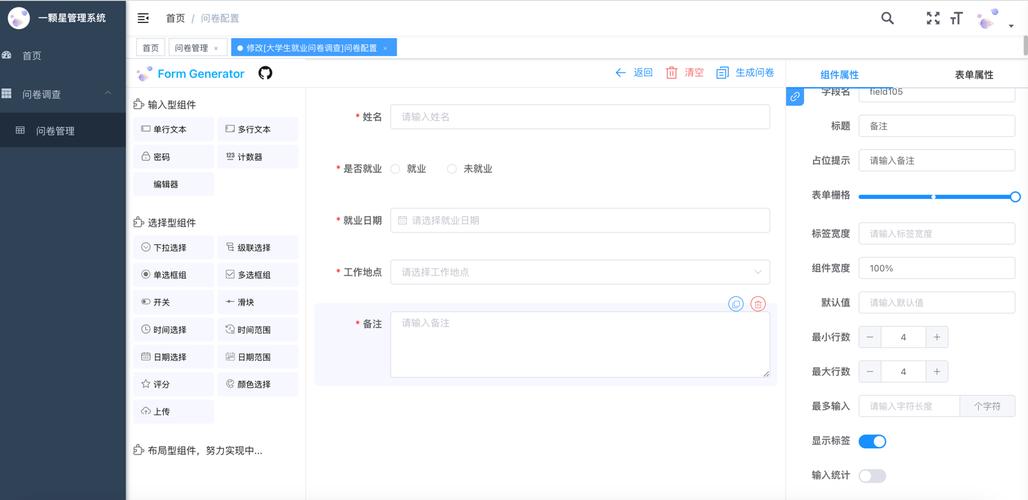Increase 最小行数 with plus button

click(937, 337)
